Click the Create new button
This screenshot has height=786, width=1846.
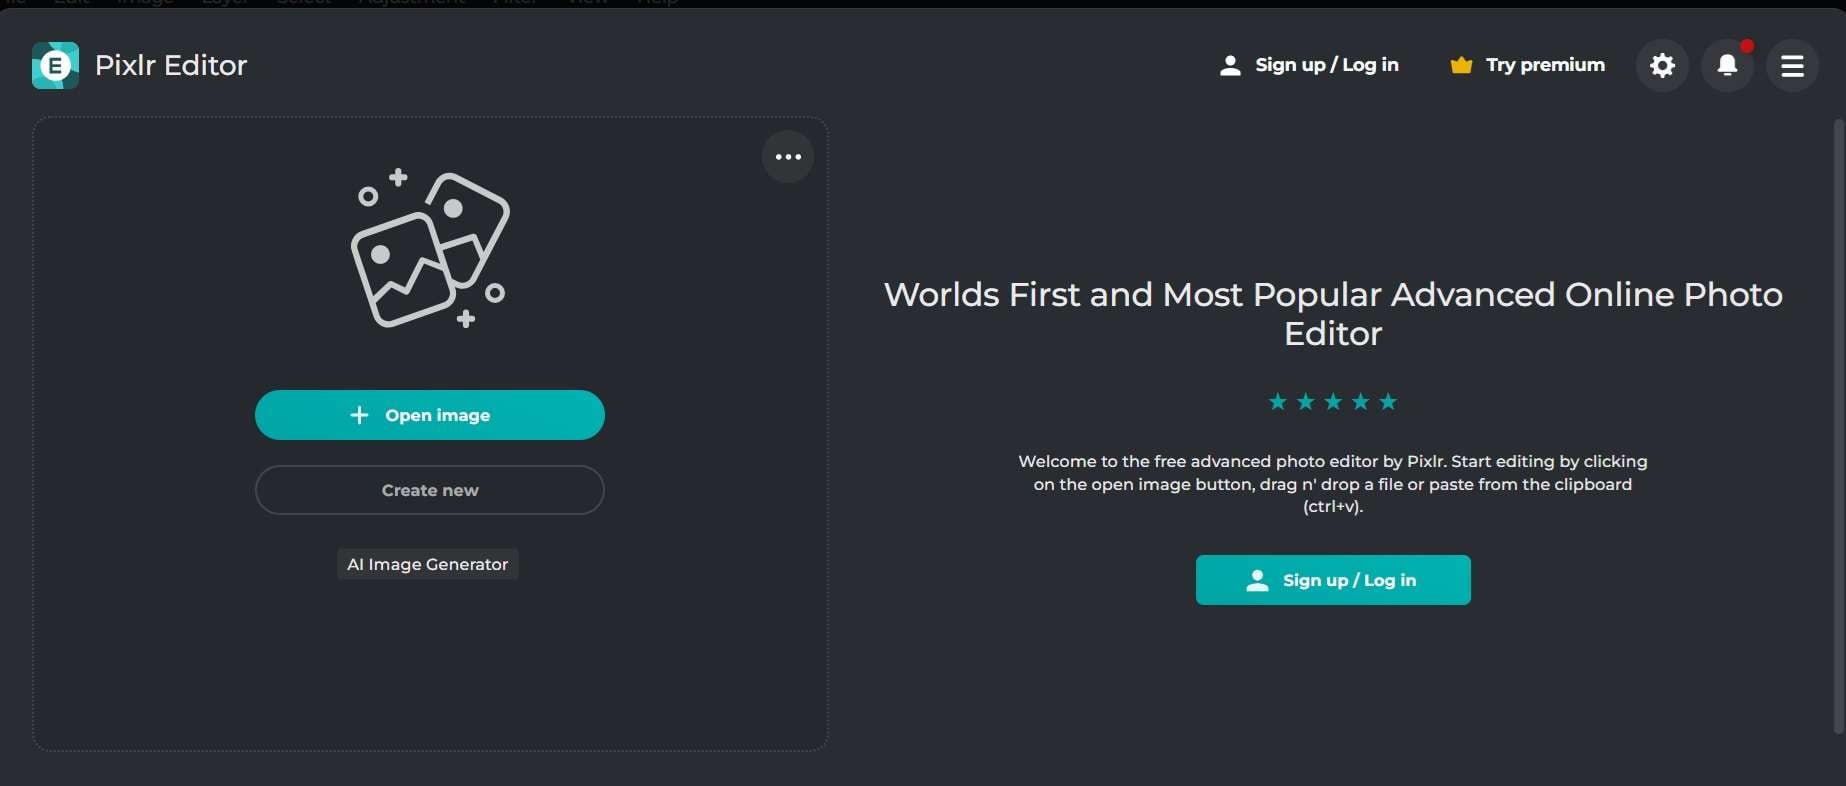[x=430, y=490]
